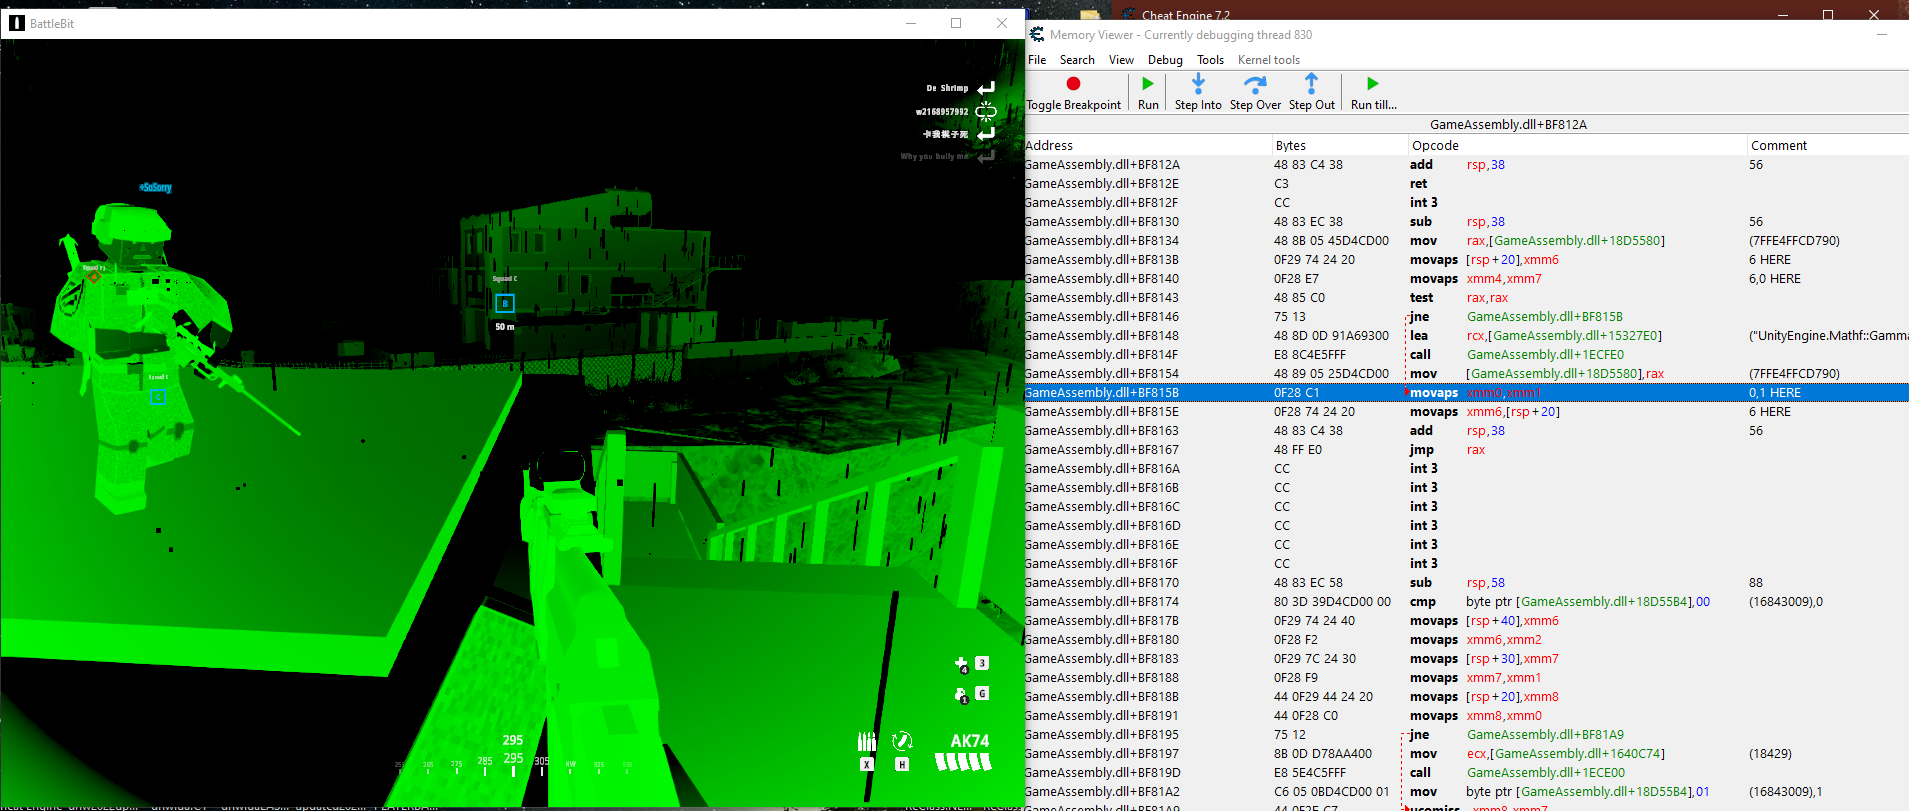Select address GameAssembly.dll+BF816A int 3 row
1909x811 pixels.
tap(1102, 469)
